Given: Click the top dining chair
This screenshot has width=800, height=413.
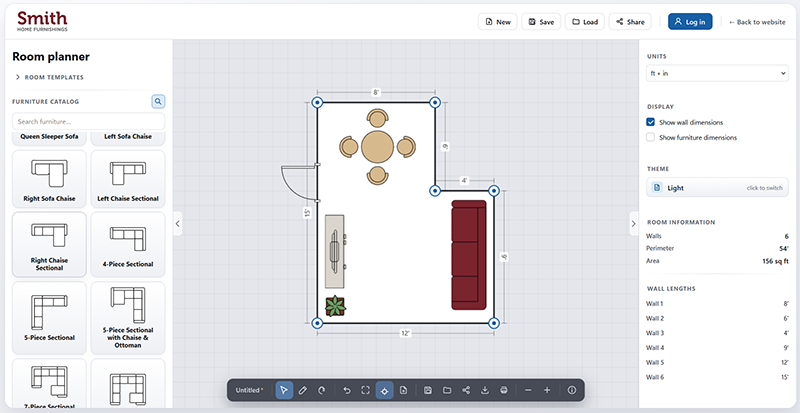Looking at the screenshot, I should tap(377, 118).
